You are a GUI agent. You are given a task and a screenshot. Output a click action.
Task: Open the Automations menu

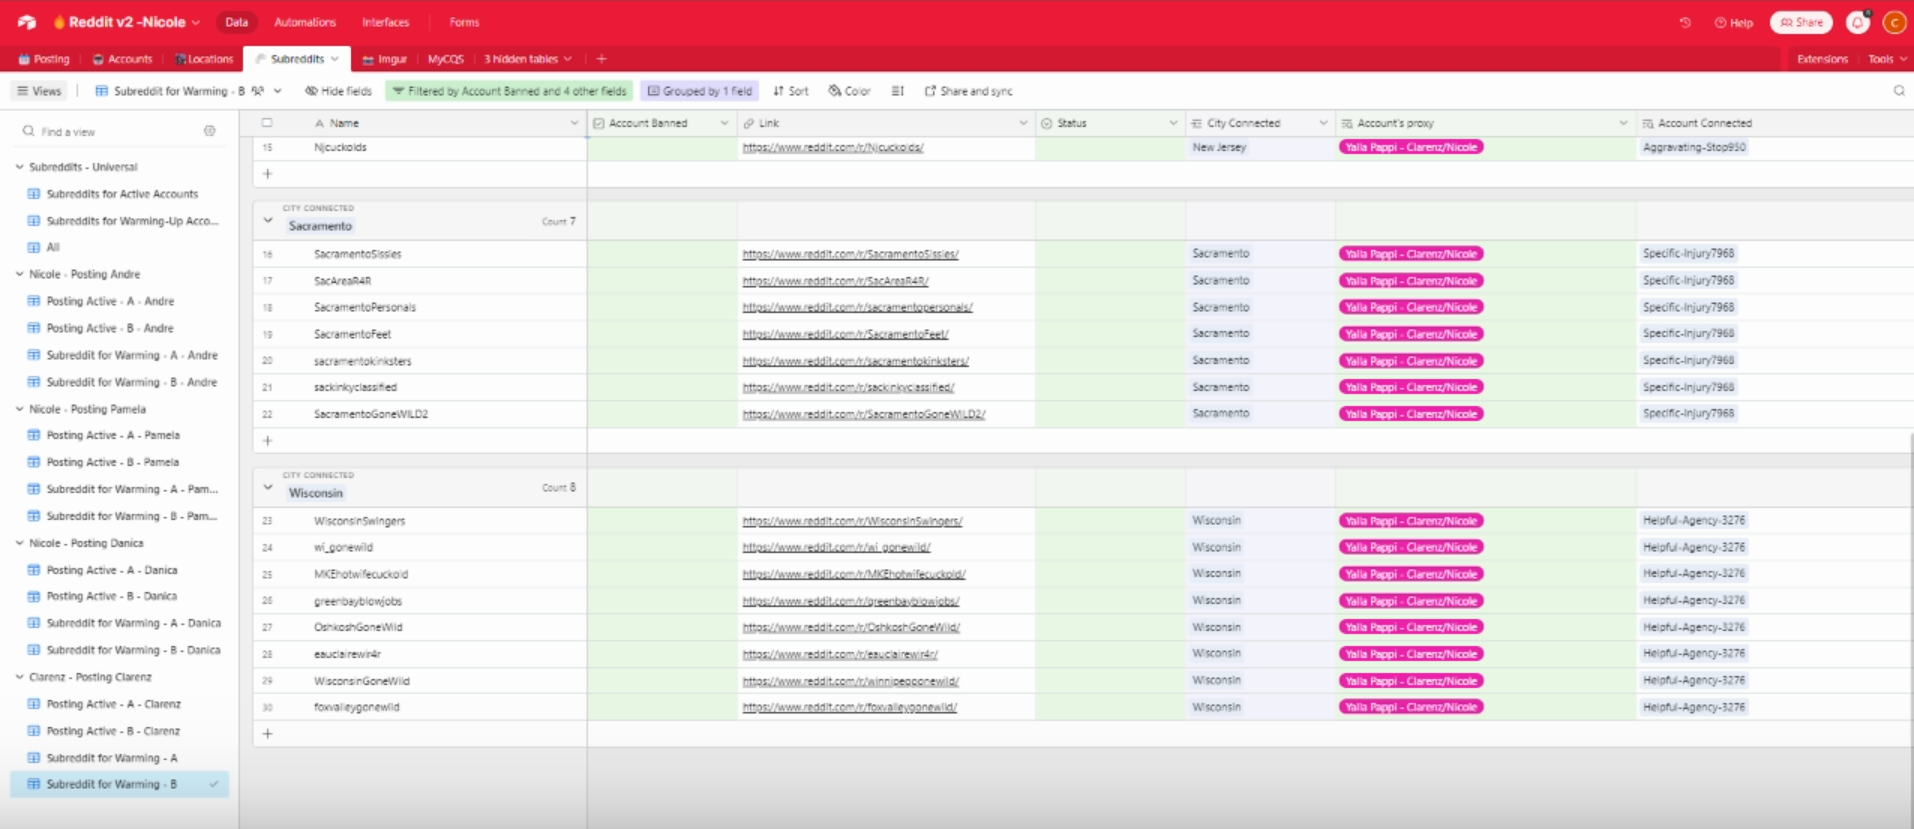[x=305, y=22]
